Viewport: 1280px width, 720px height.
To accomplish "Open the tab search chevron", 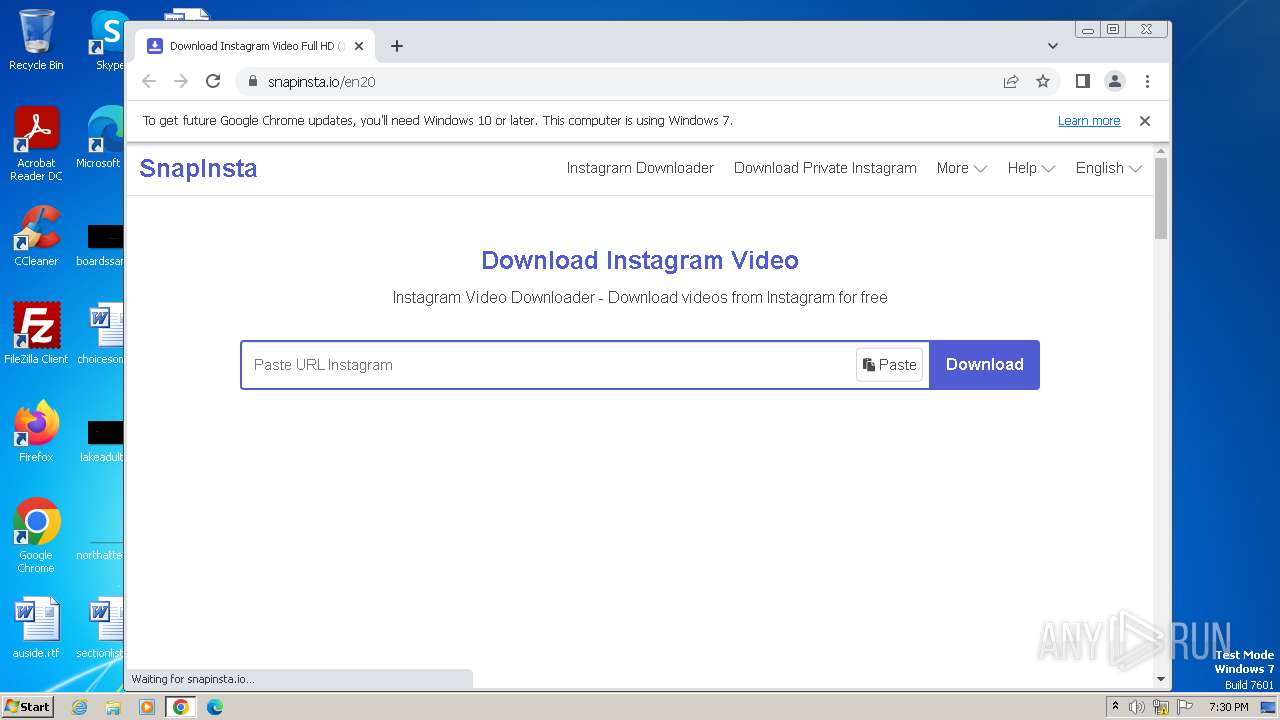I will 1053,46.
